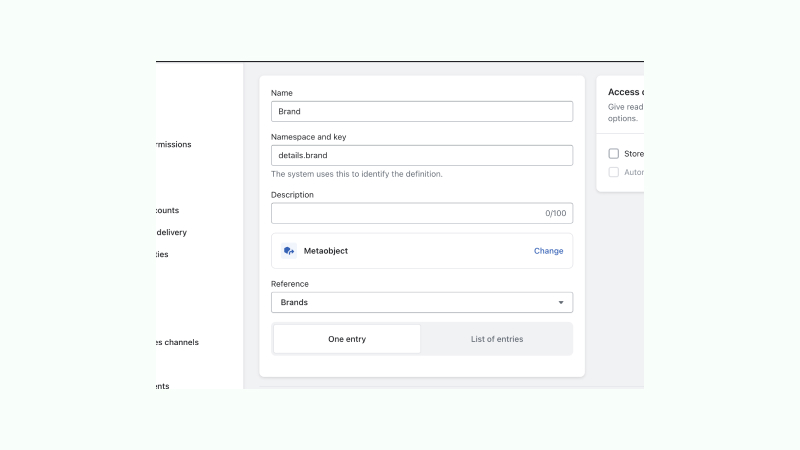Edit the Namespace and key field

point(421,155)
